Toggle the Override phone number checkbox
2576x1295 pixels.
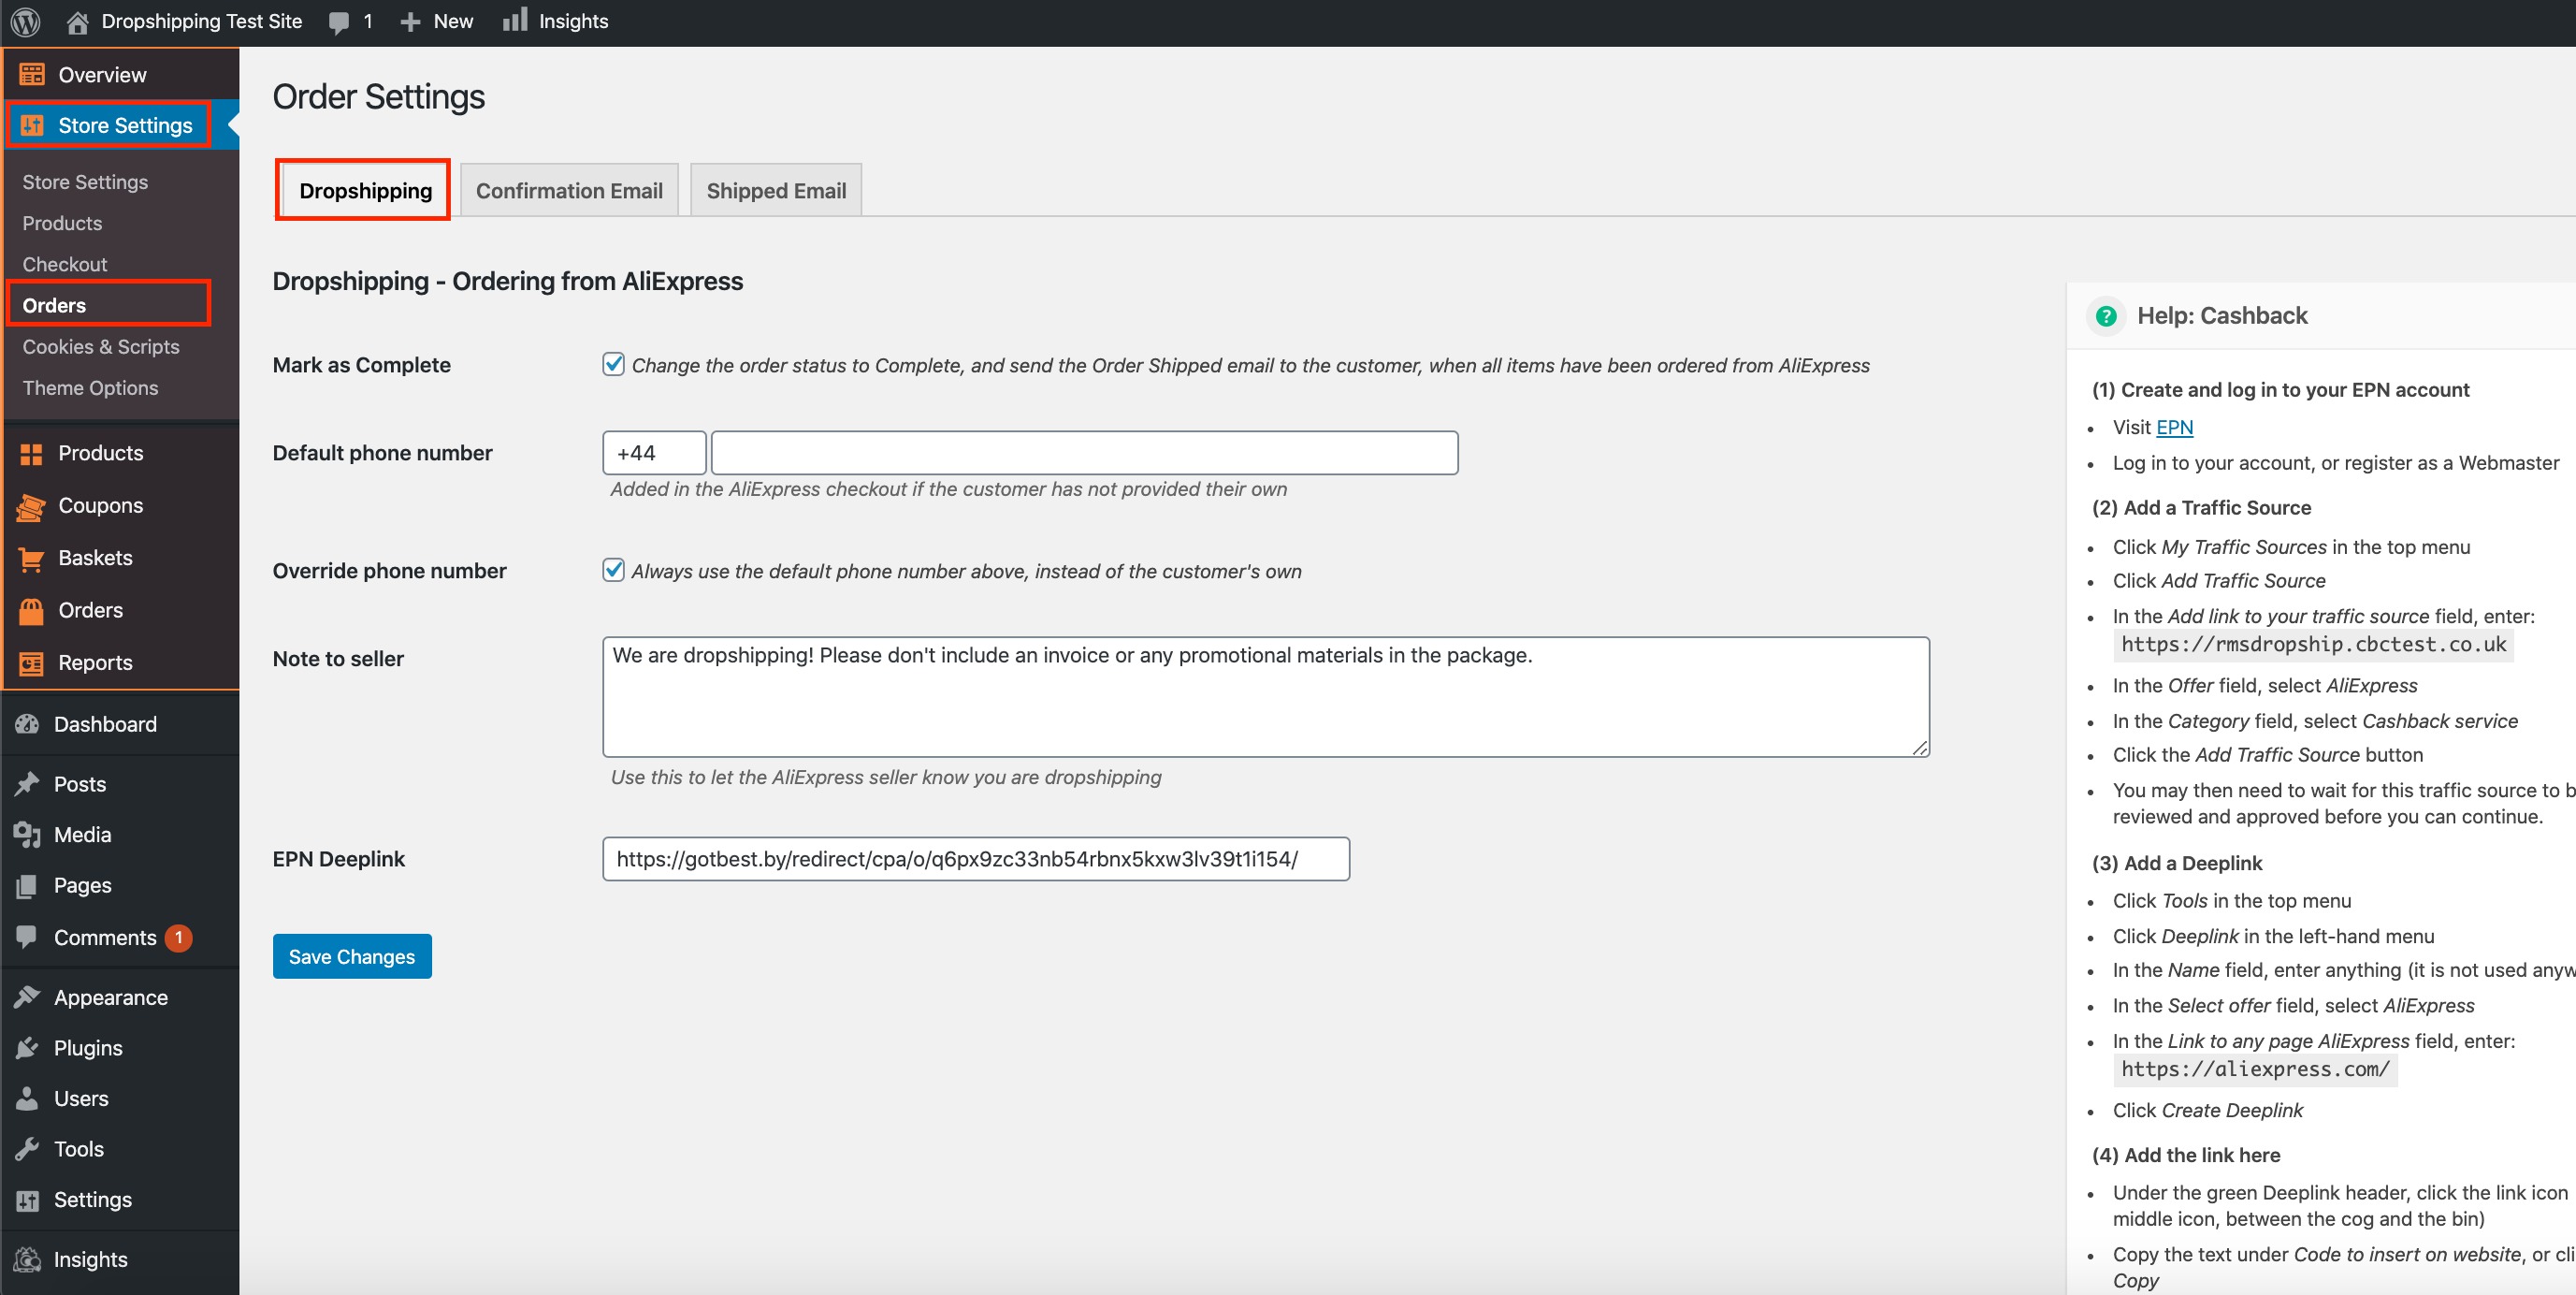click(x=613, y=570)
